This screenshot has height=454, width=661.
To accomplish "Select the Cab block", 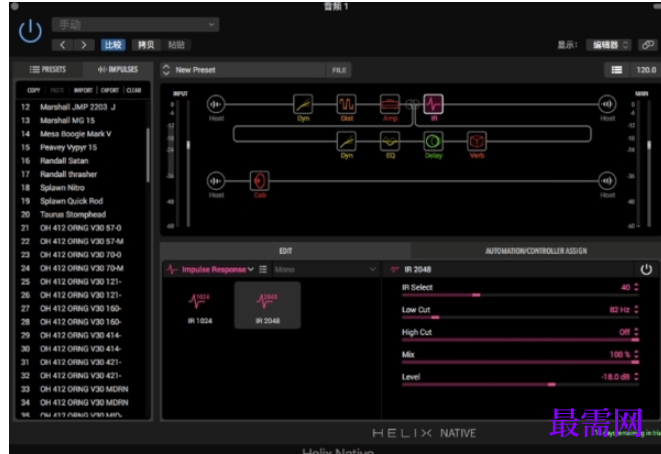I will 260,181.
